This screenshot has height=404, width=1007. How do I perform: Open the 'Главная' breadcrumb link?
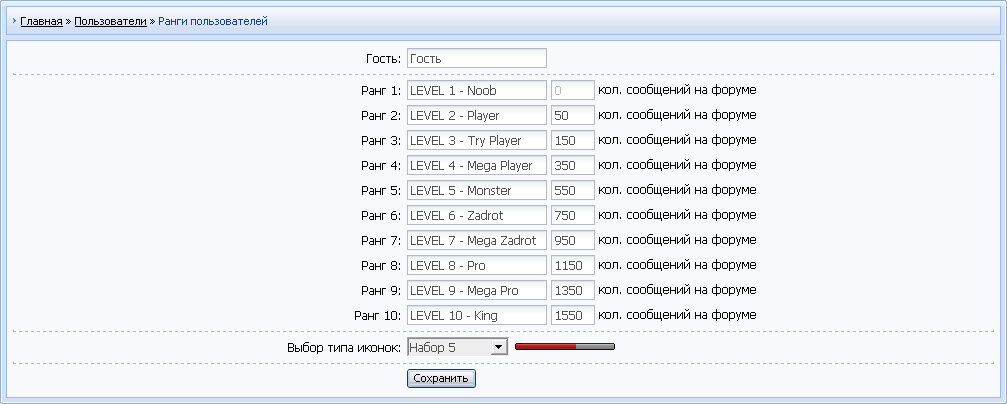tap(41, 20)
